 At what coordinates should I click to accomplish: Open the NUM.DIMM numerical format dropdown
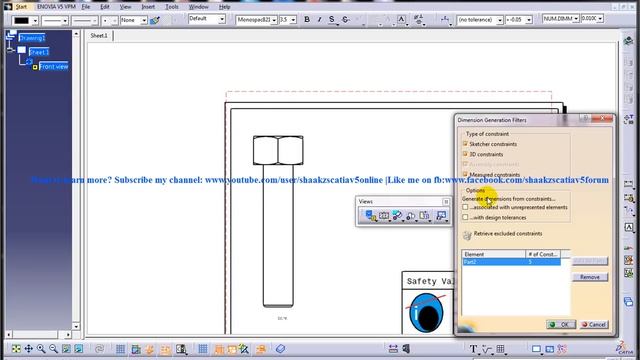tap(576, 19)
